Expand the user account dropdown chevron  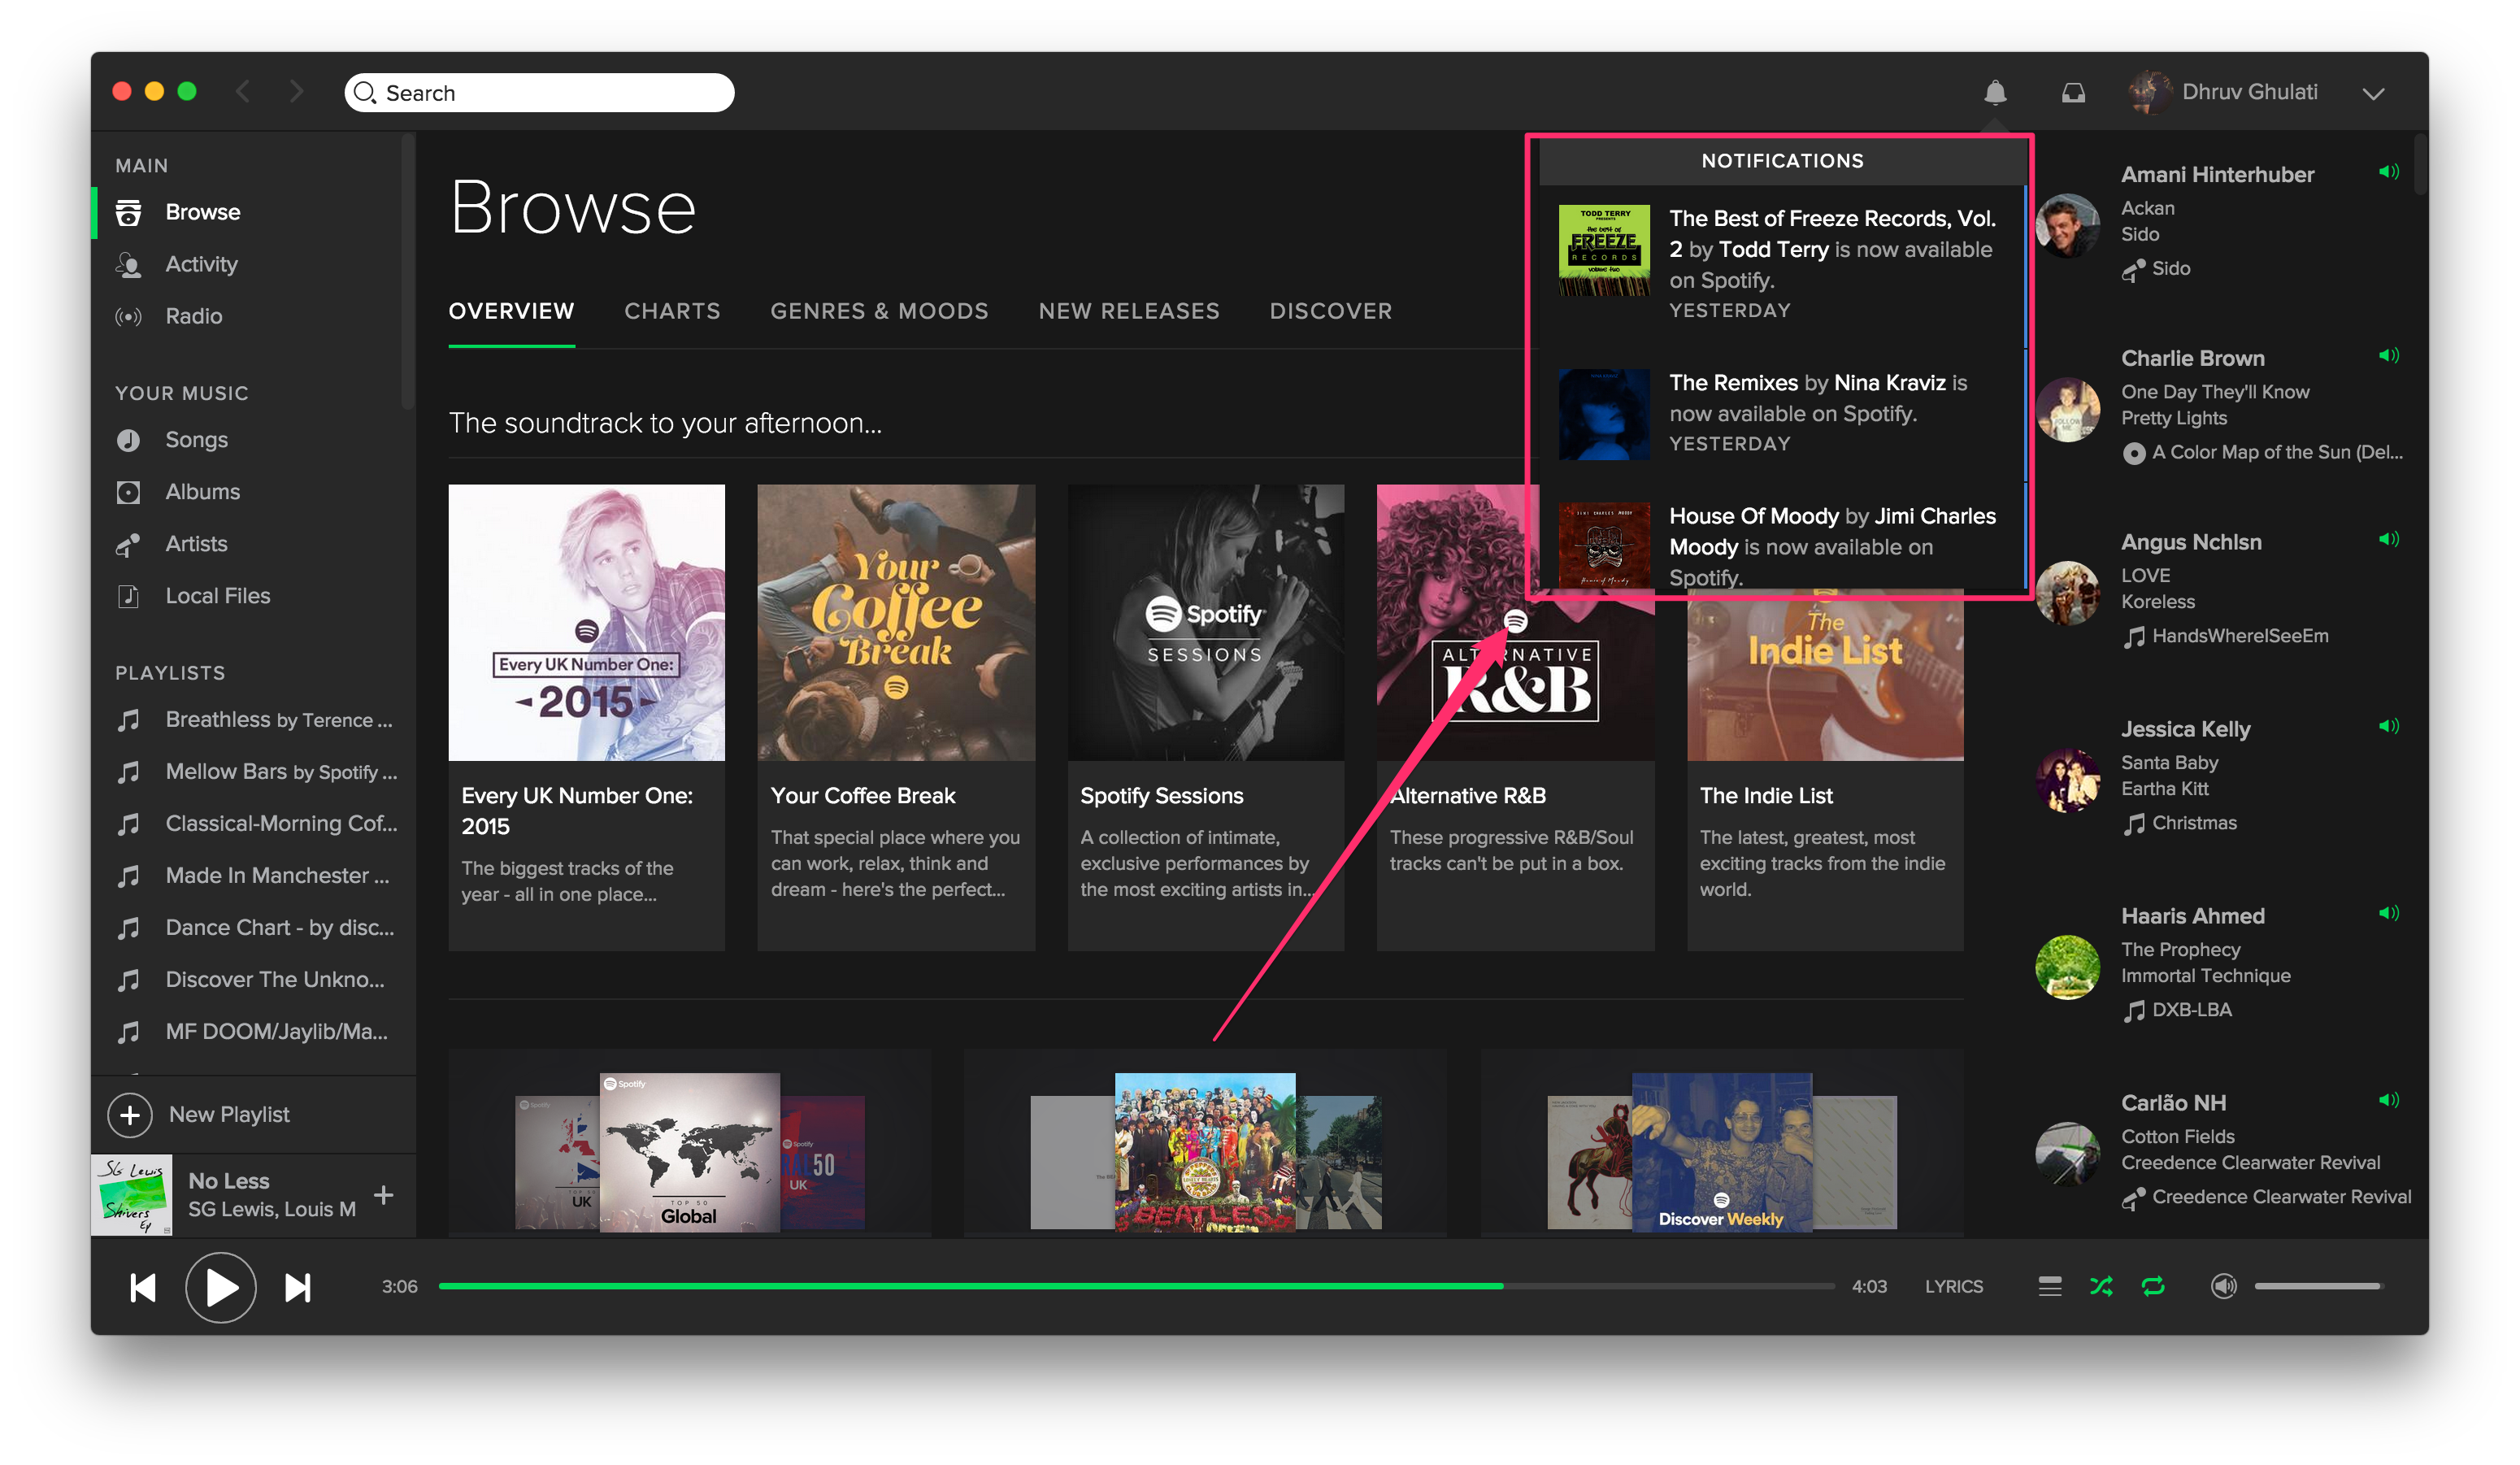pos(2373,94)
